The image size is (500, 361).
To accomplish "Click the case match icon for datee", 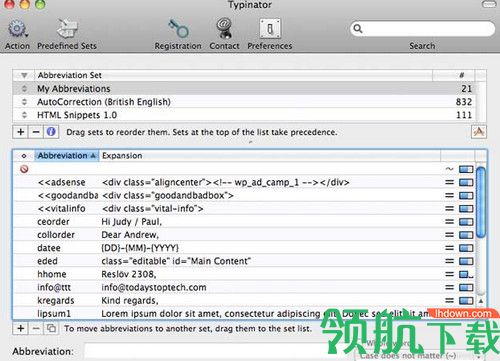I will (x=449, y=248).
